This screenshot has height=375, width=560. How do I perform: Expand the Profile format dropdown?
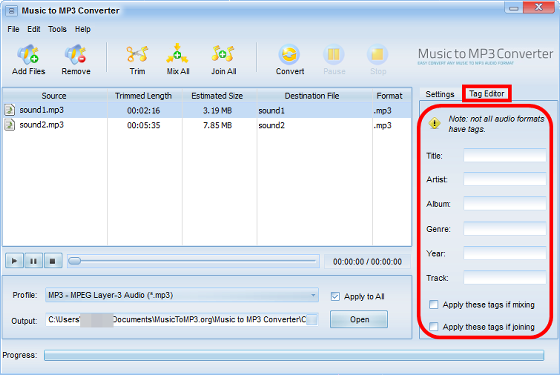tap(313, 295)
